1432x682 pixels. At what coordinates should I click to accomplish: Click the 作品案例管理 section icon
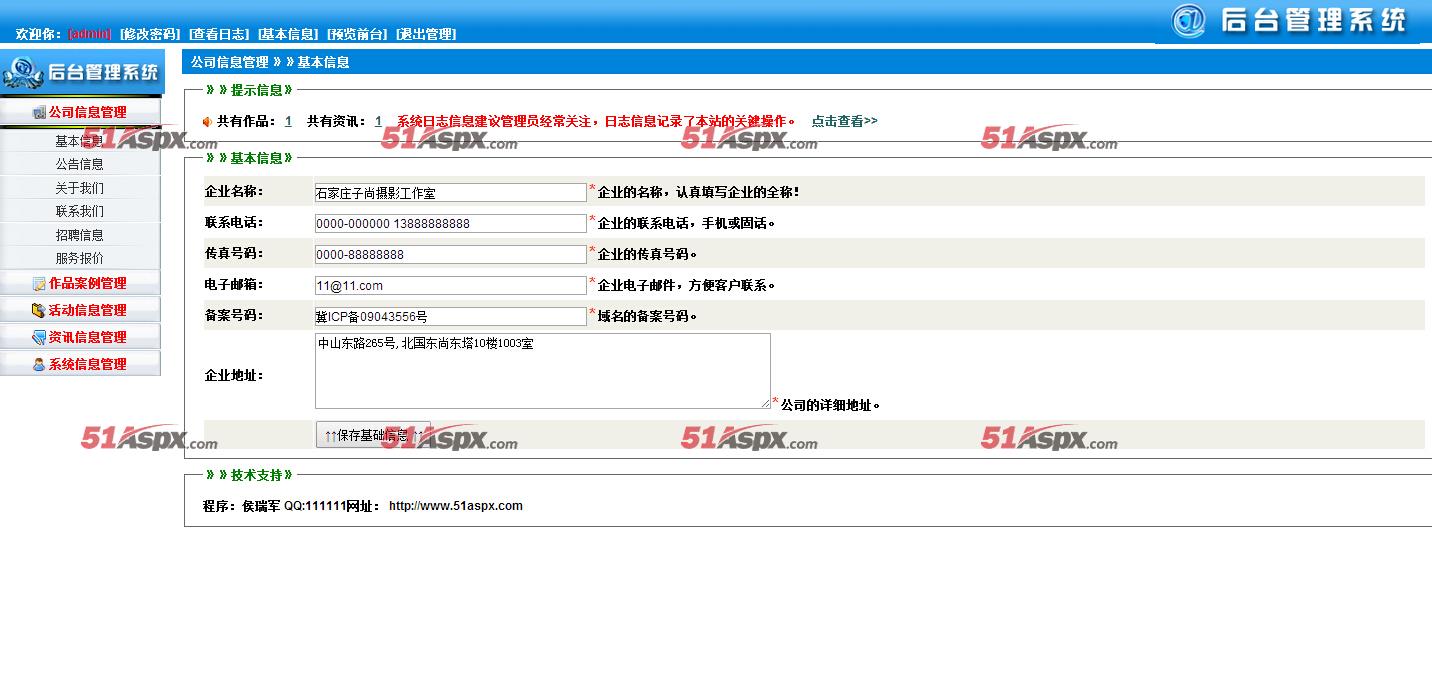39,284
